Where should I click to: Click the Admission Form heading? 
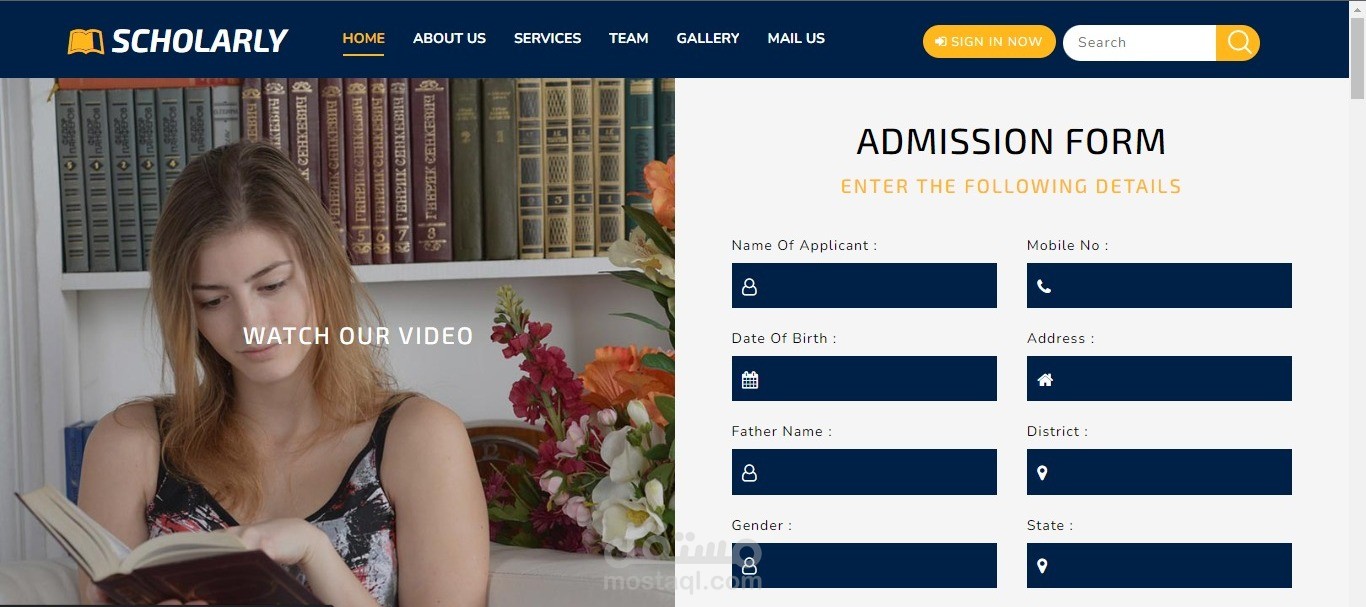[1011, 142]
